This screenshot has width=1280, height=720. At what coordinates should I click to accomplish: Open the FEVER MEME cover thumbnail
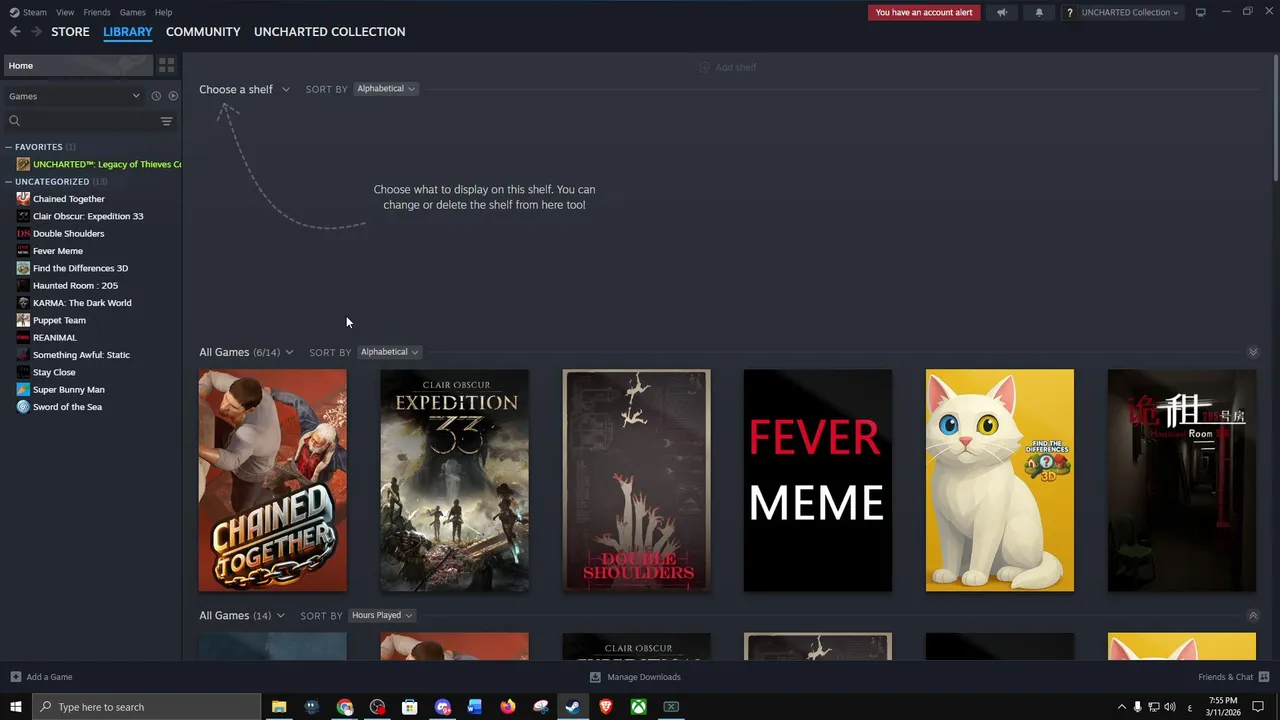[x=818, y=481]
